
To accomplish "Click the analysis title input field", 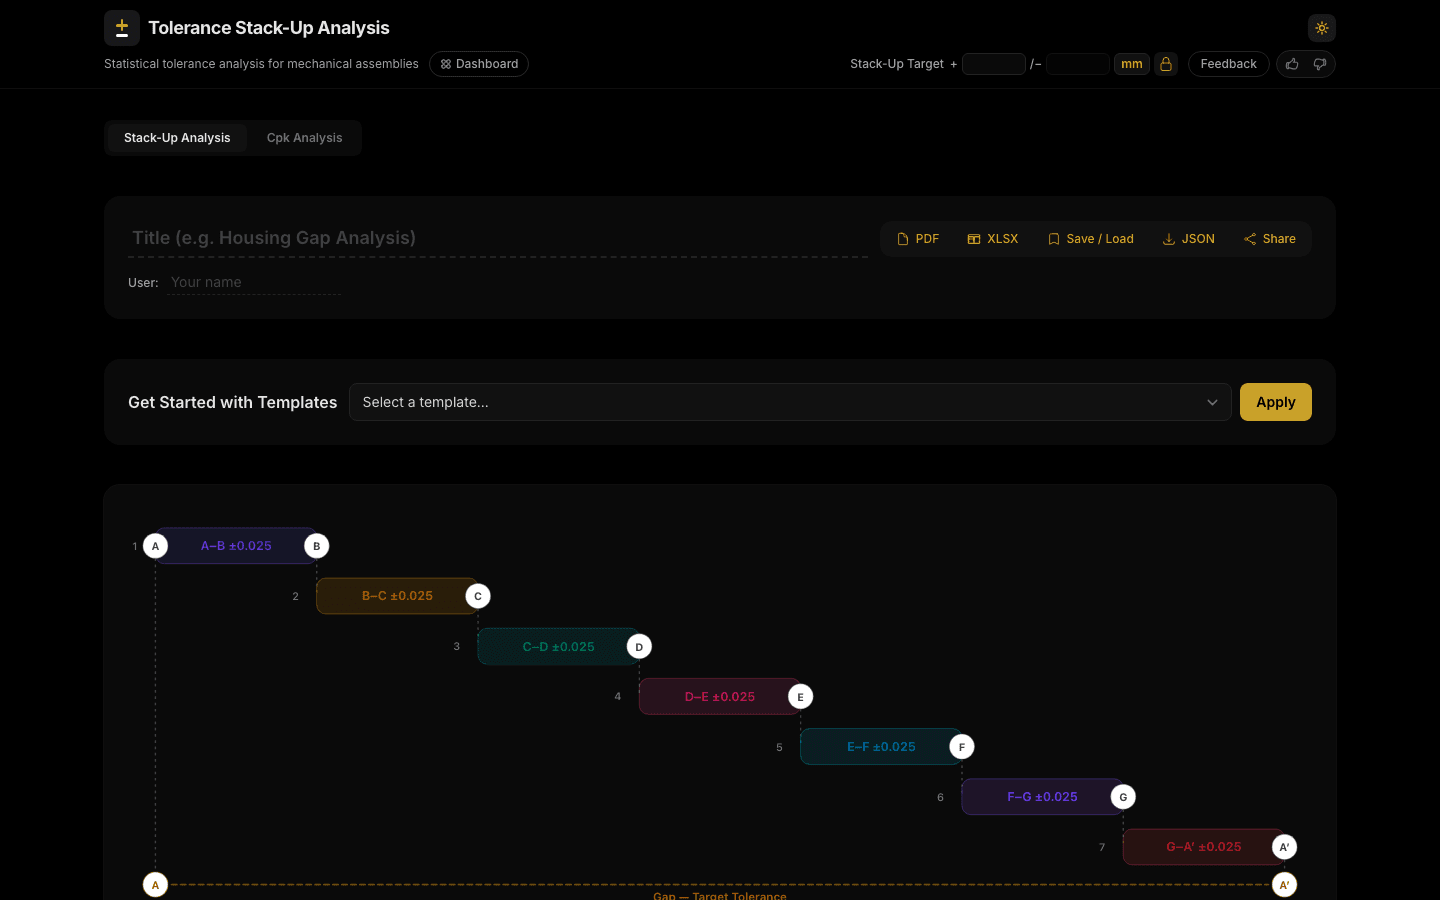I will click(x=400, y=237).
